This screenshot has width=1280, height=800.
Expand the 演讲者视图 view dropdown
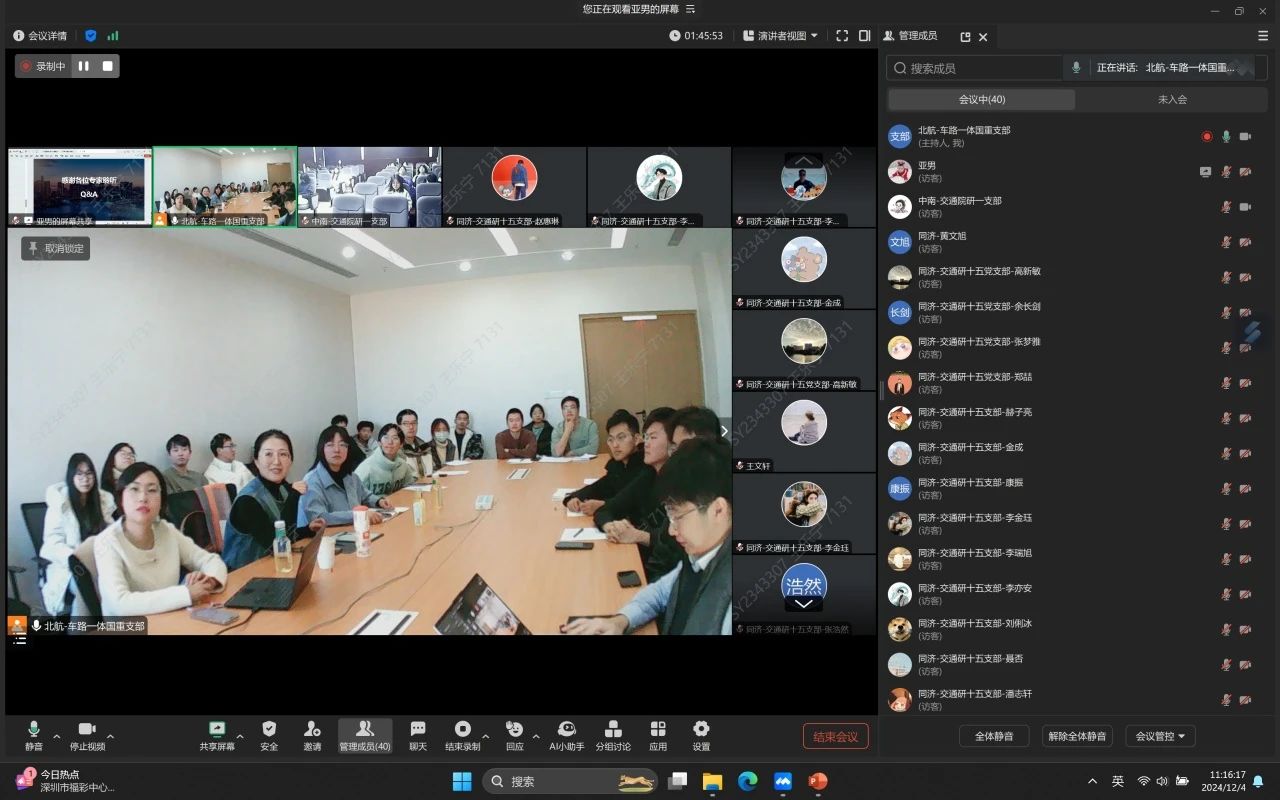tap(781, 36)
